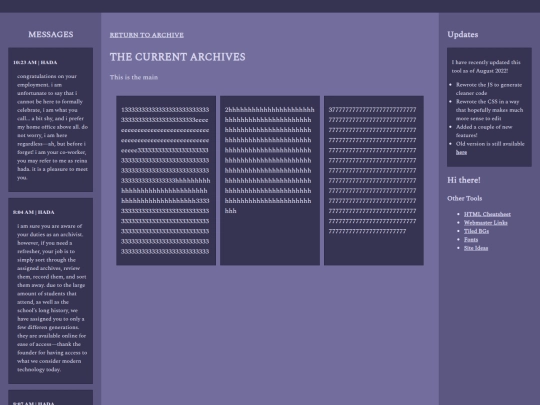Click the 'here' old version link

[461, 152]
